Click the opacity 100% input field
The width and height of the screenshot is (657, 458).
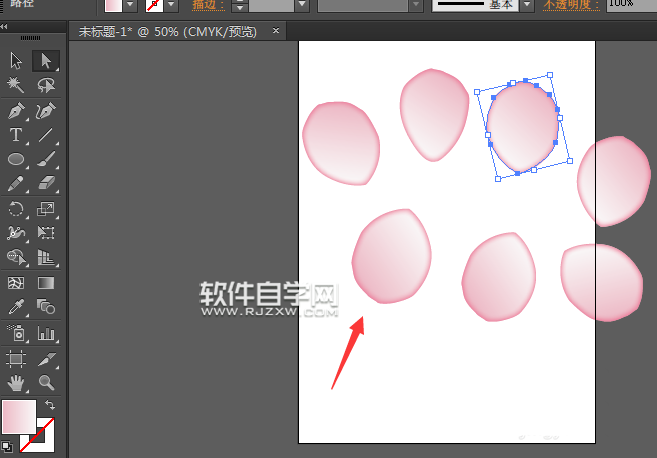pos(631,5)
